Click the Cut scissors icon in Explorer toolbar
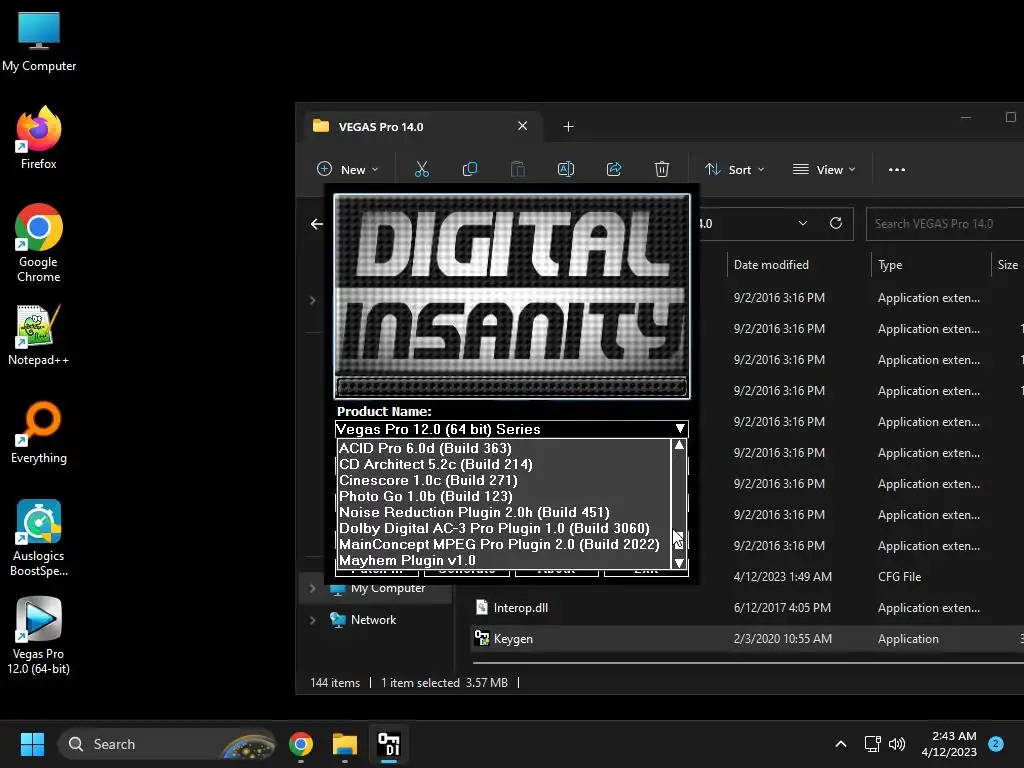Viewport: 1024px width, 768px height. pyautogui.click(x=422, y=170)
